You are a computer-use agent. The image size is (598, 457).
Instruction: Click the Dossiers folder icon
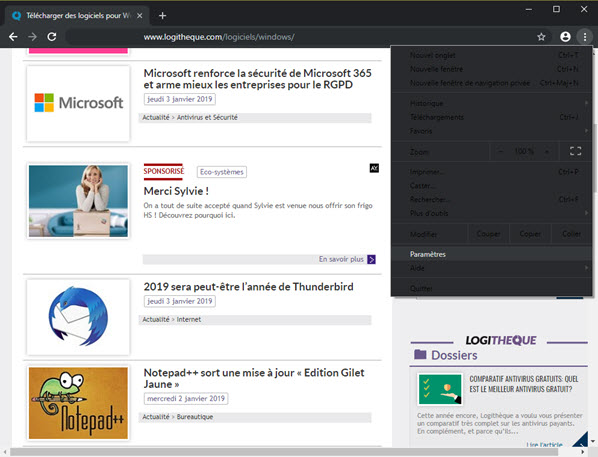coord(420,355)
